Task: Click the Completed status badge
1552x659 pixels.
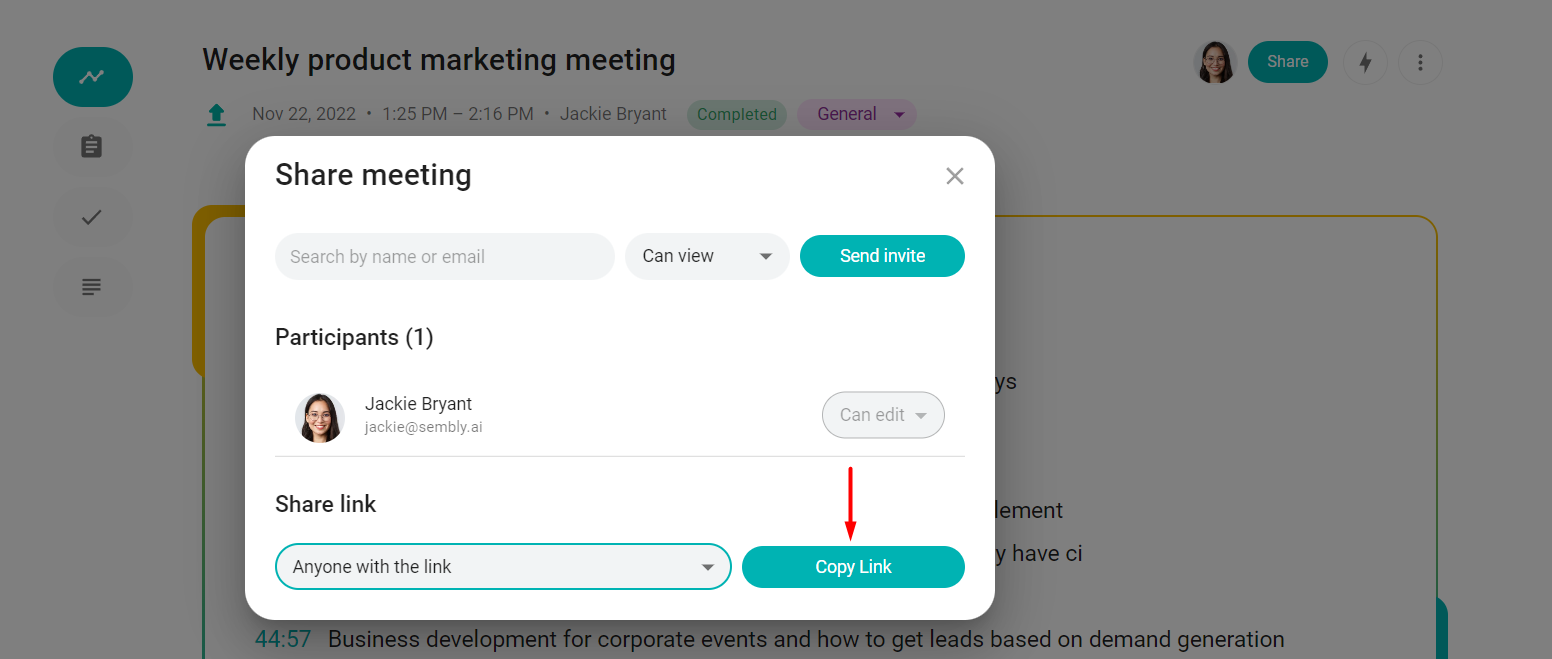Action: 736,115
